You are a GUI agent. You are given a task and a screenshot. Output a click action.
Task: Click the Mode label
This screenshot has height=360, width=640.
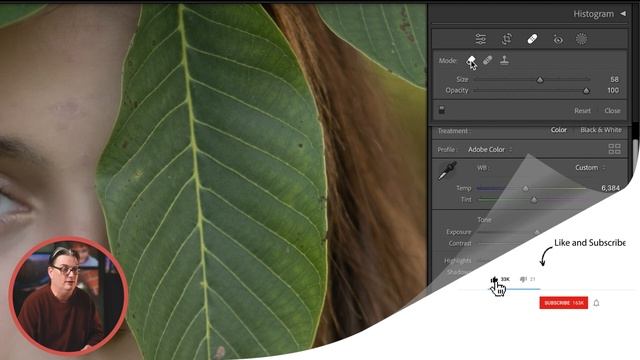448,60
